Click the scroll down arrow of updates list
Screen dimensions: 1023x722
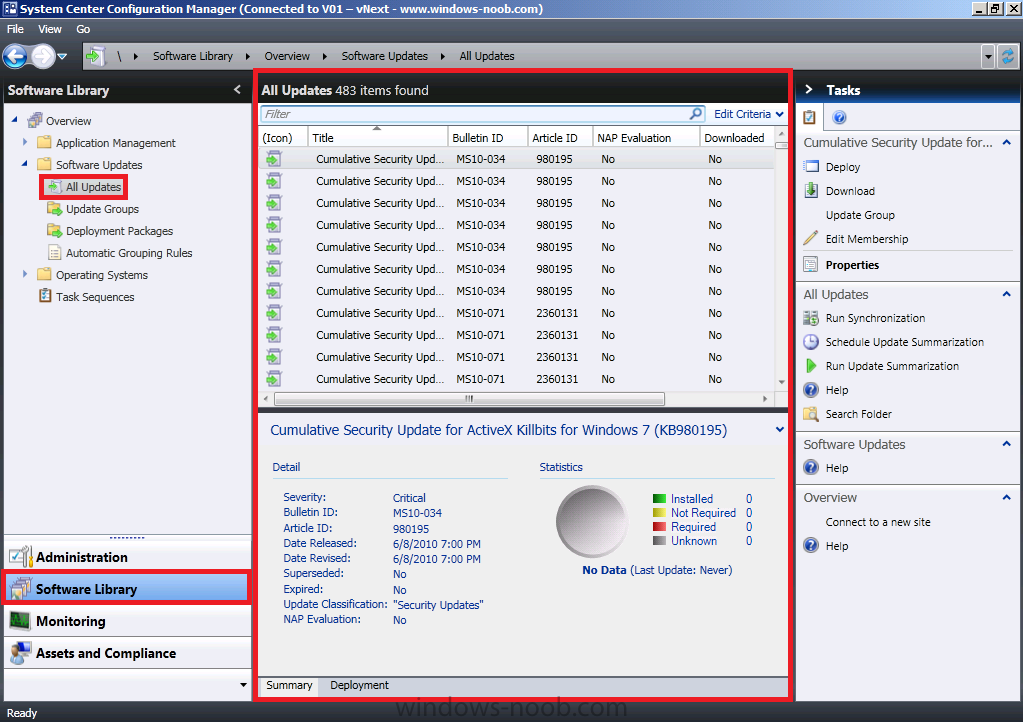click(x=781, y=382)
